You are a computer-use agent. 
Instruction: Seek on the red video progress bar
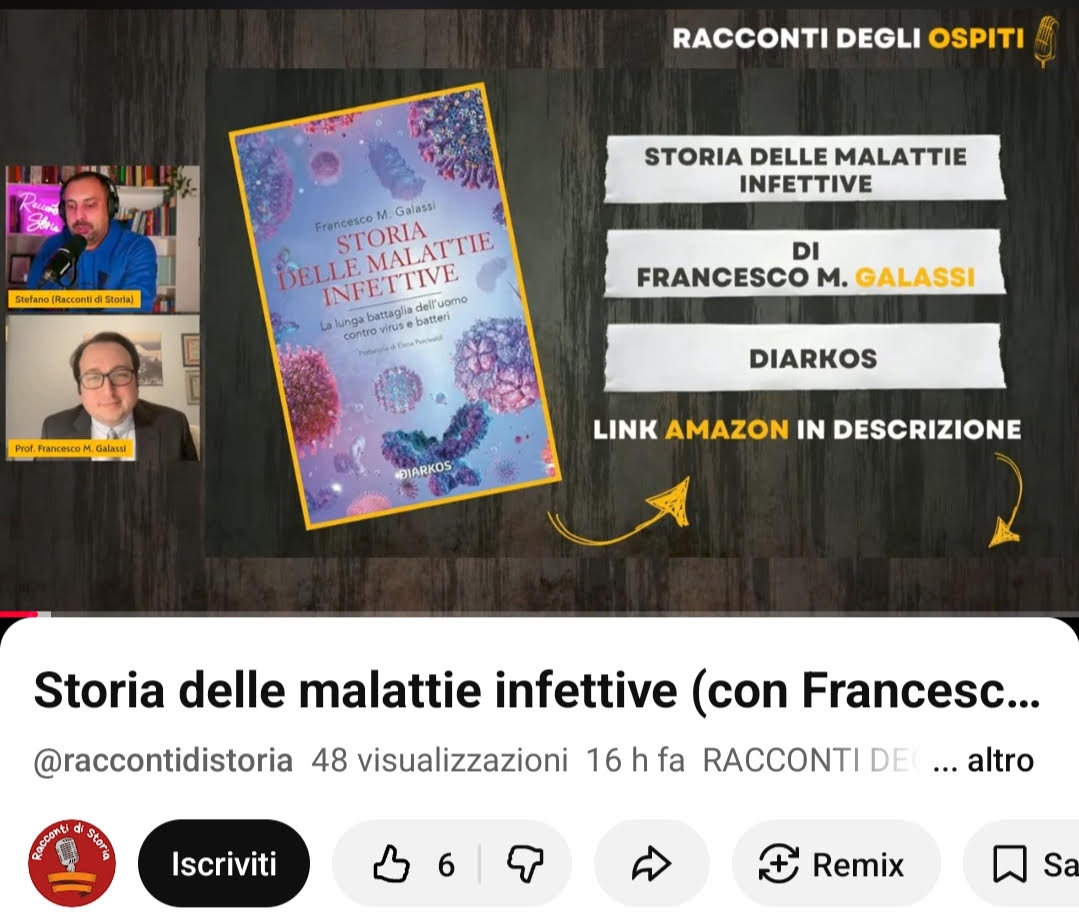(x=540, y=614)
